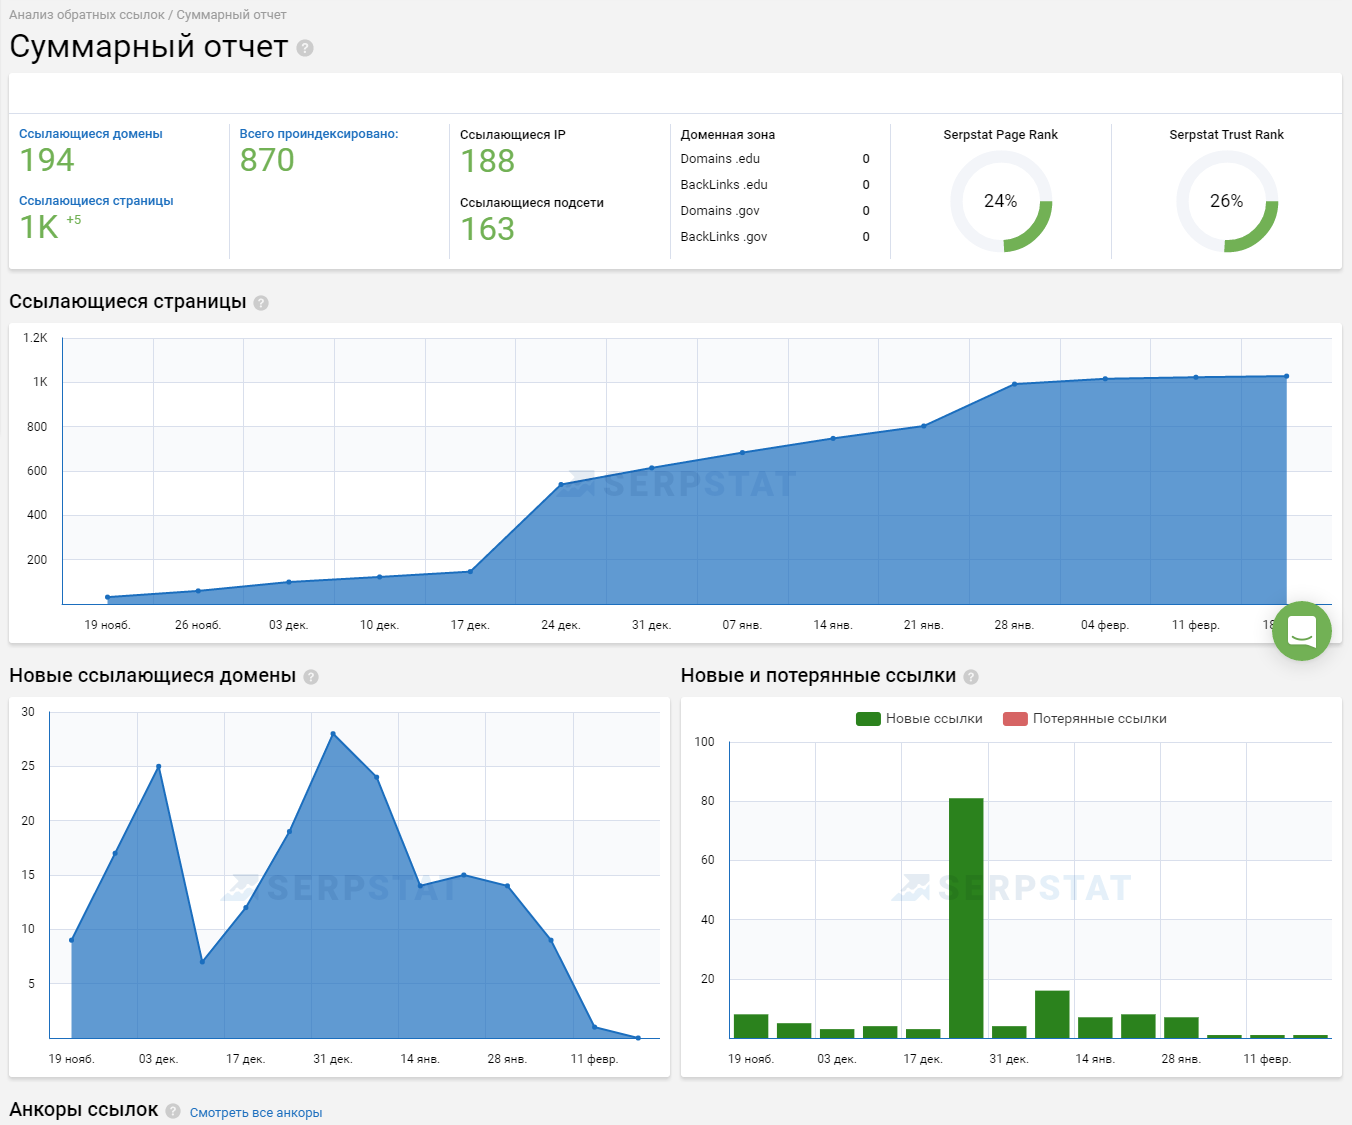Click green Новые ссылки legend color box
Image resolution: width=1352 pixels, height=1125 pixels.
click(868, 719)
